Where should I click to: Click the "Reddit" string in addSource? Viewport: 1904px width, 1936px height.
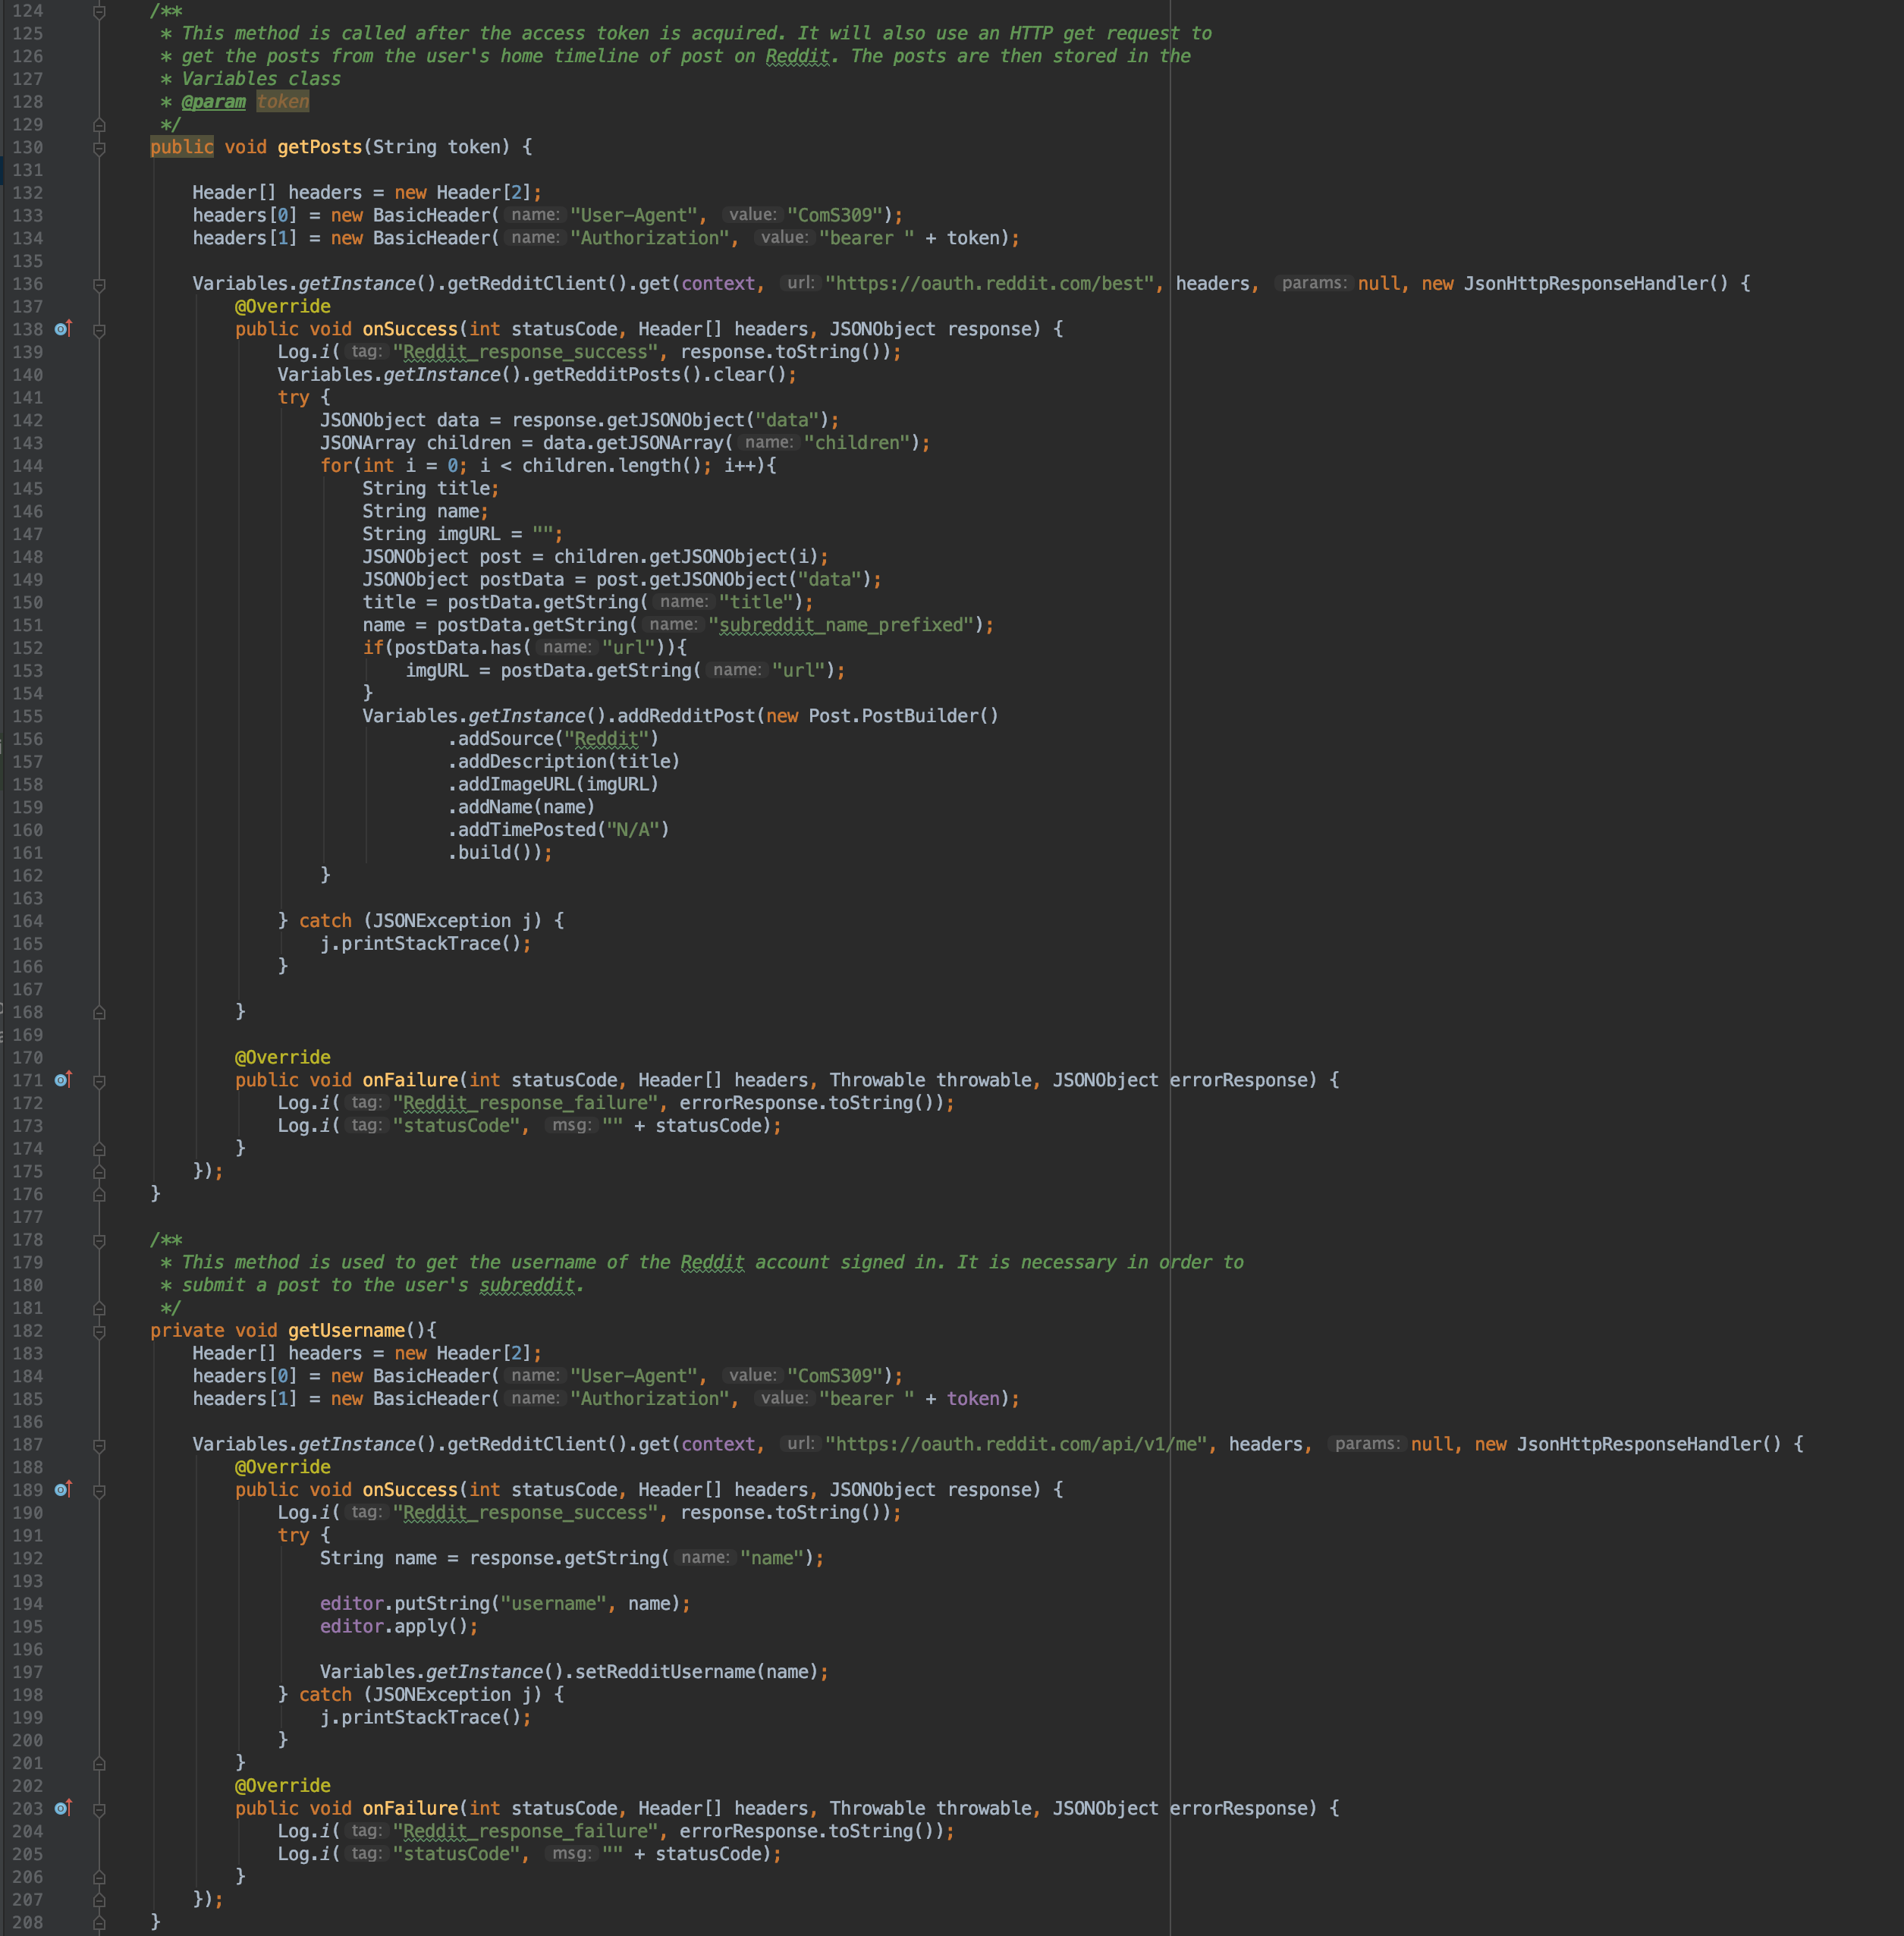coord(606,739)
